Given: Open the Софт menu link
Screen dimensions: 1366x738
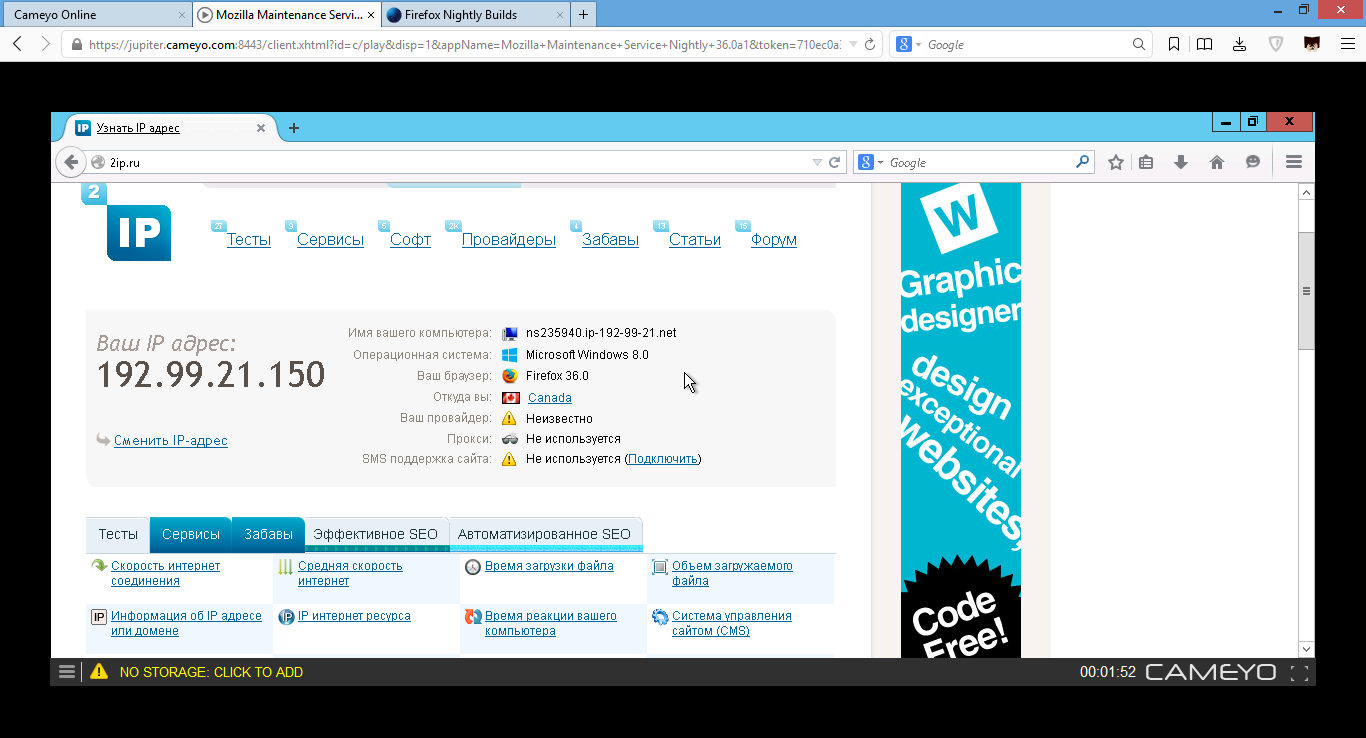Looking at the screenshot, I should 411,240.
